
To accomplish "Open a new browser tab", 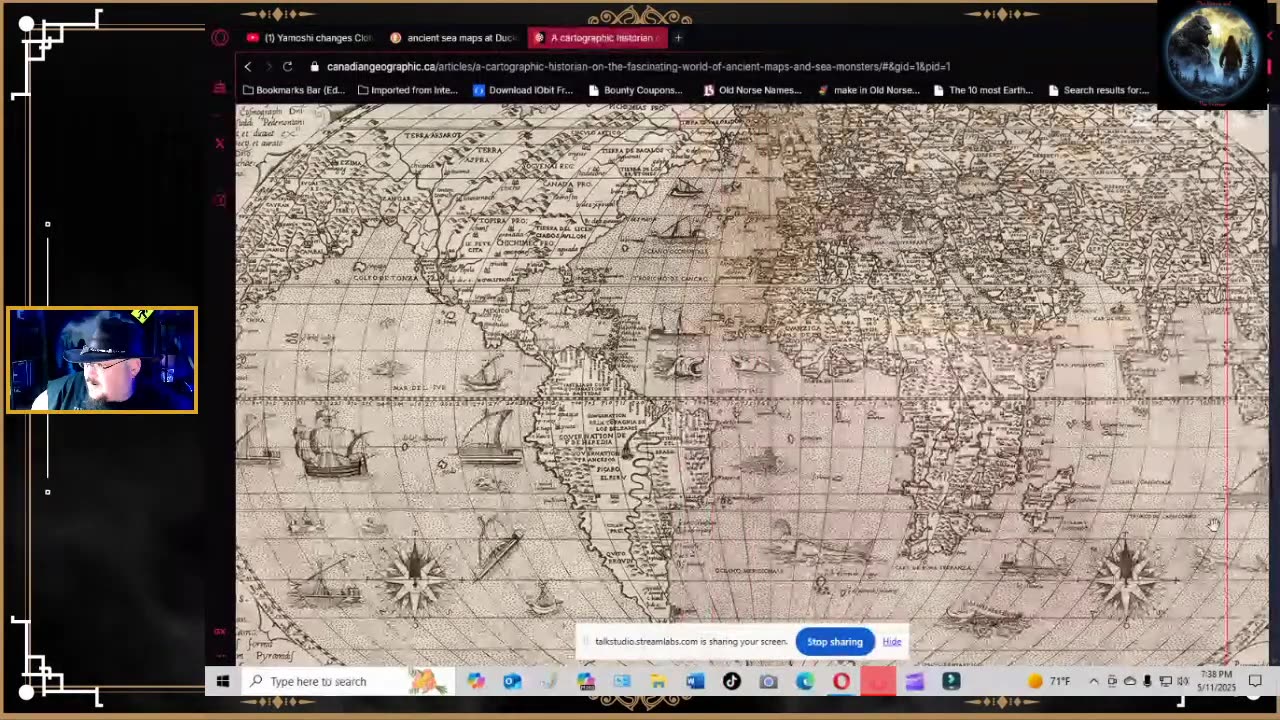I will coord(678,38).
